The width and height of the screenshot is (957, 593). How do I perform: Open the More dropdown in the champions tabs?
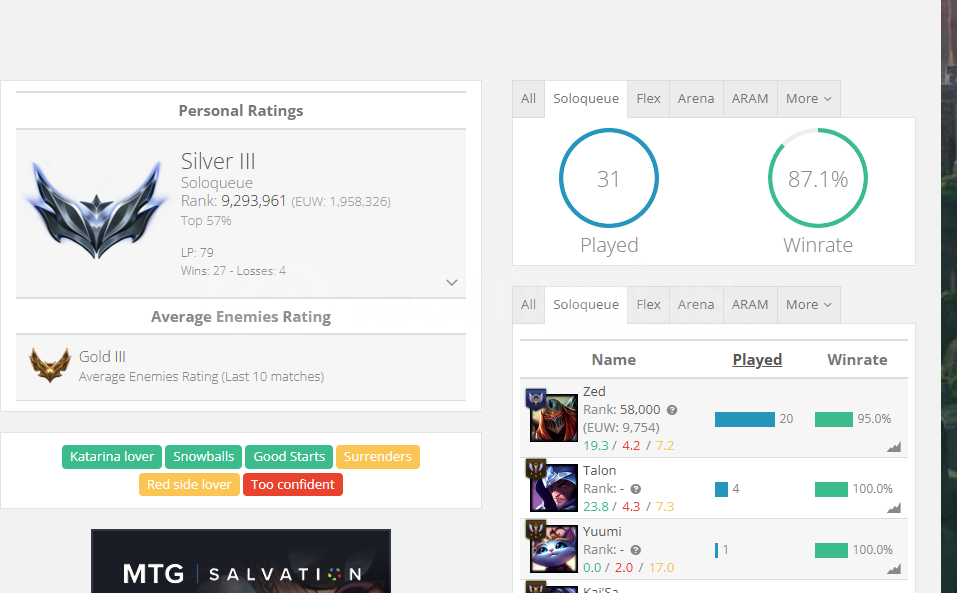pos(809,304)
